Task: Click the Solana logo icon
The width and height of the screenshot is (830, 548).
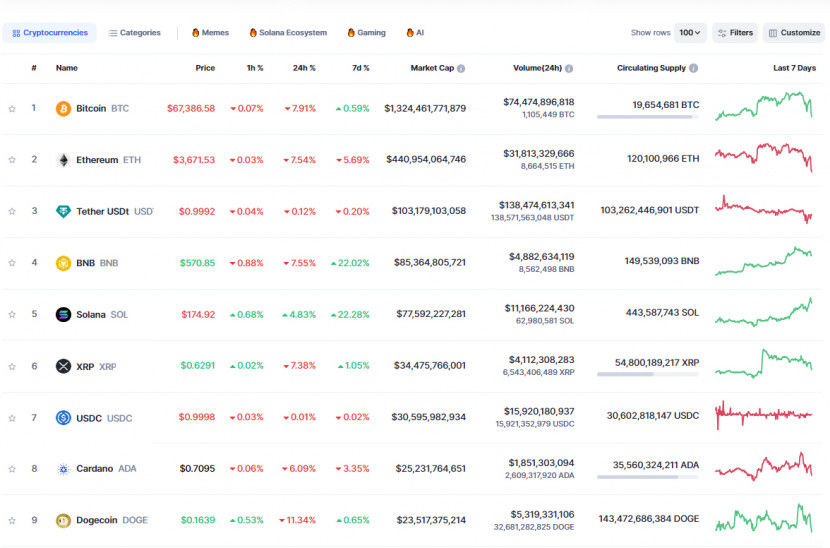Action: pos(63,315)
